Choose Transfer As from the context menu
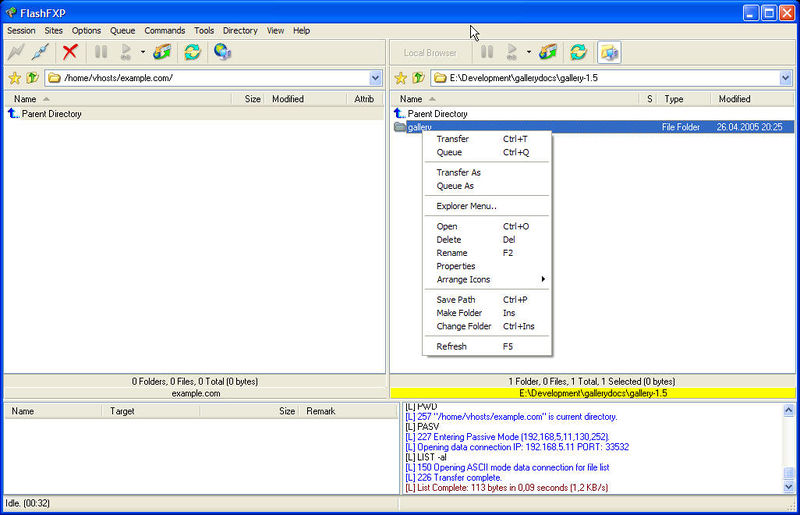 point(487,173)
